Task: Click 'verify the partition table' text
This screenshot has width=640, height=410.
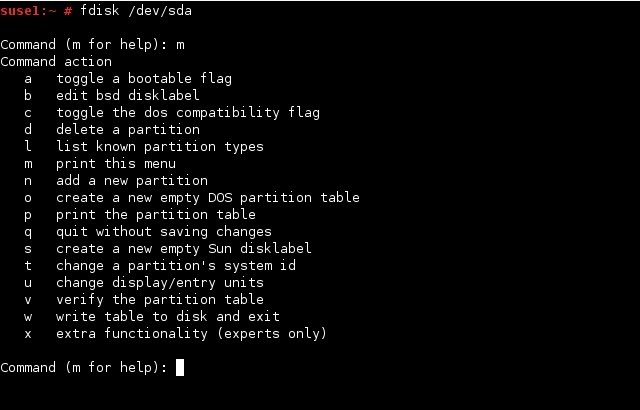Action: [160, 299]
